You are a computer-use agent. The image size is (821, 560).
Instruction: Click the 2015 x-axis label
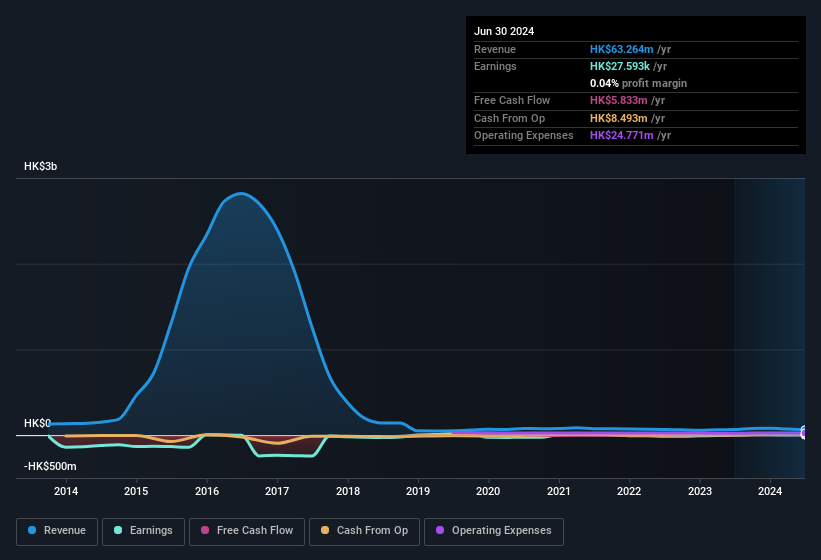click(136, 491)
